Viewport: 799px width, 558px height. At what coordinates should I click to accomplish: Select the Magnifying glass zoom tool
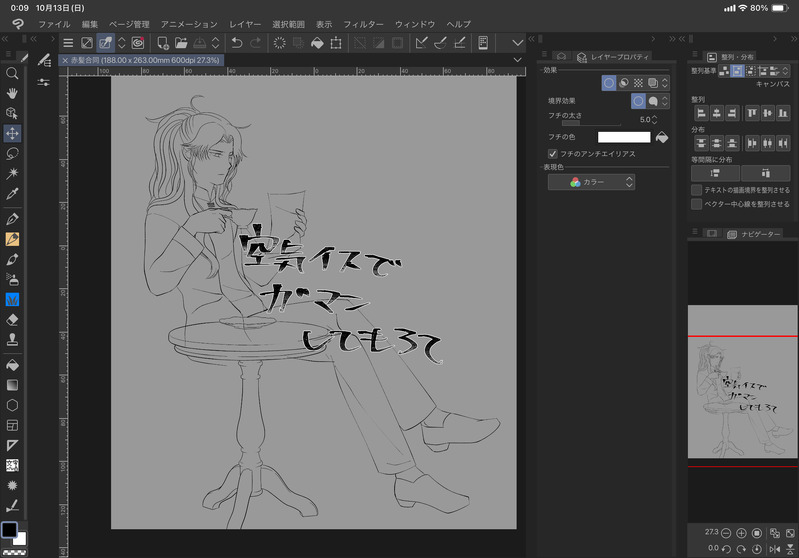(12, 74)
